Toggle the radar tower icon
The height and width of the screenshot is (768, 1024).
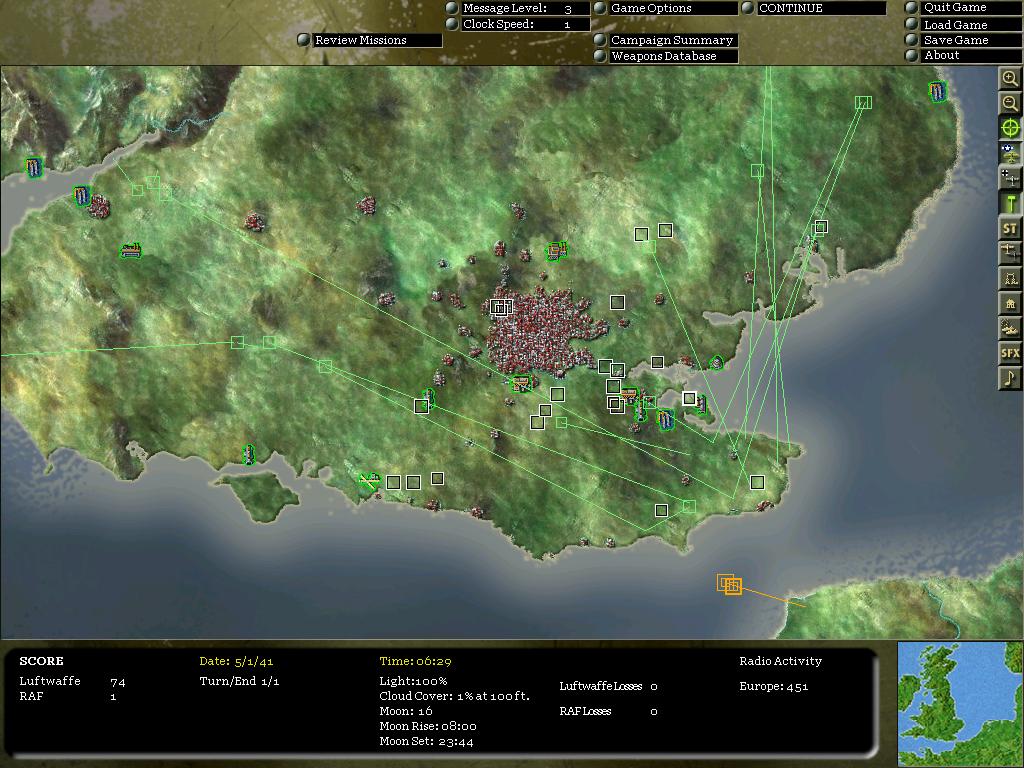pyautogui.click(x=1010, y=278)
